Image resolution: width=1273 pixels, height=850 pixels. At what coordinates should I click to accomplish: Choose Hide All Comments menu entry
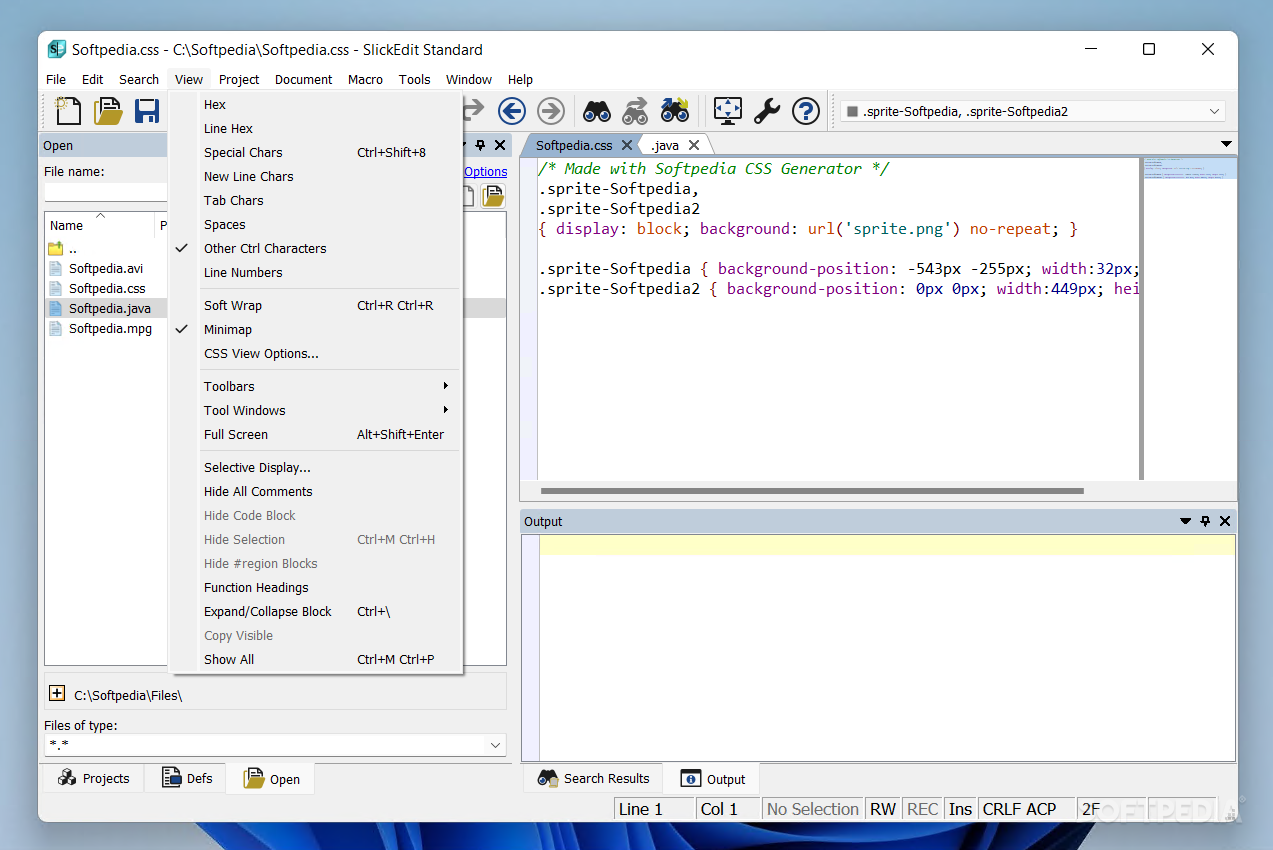click(316, 491)
